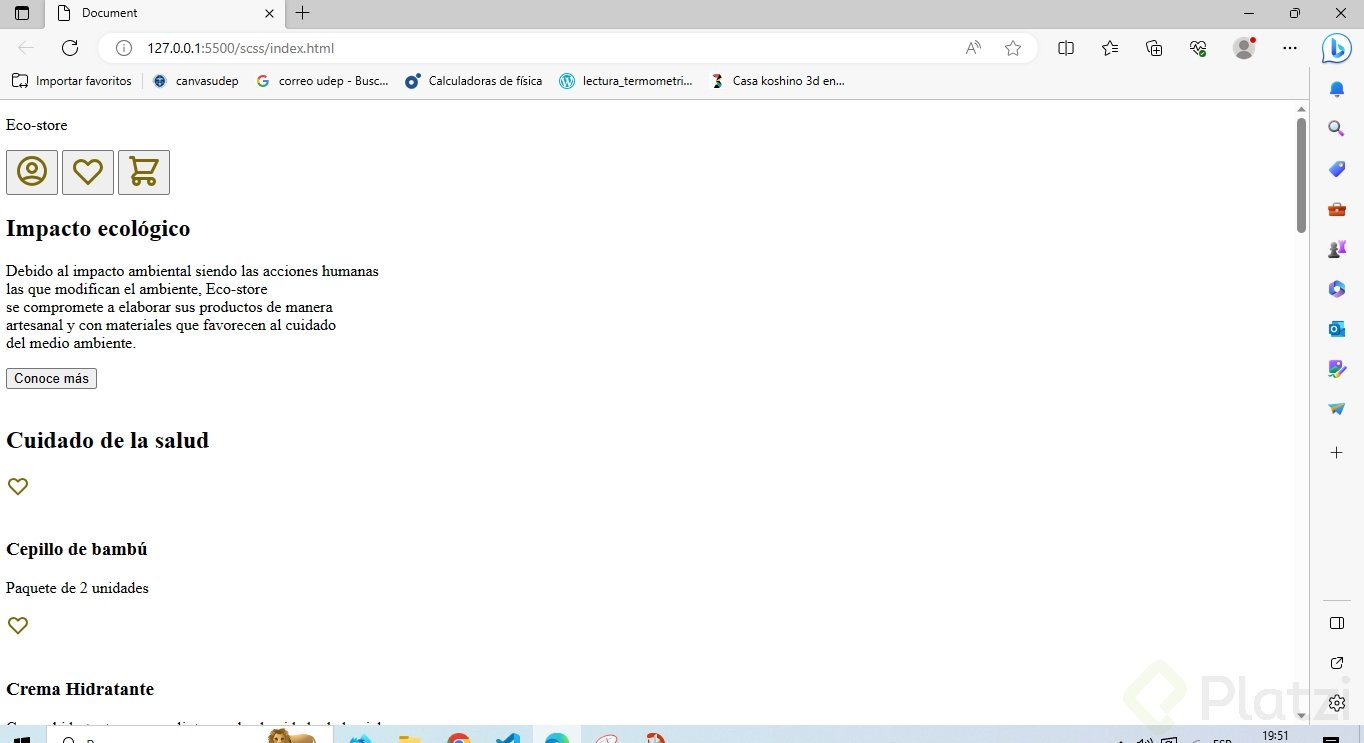Click the Conoce más button

pyautogui.click(x=51, y=378)
